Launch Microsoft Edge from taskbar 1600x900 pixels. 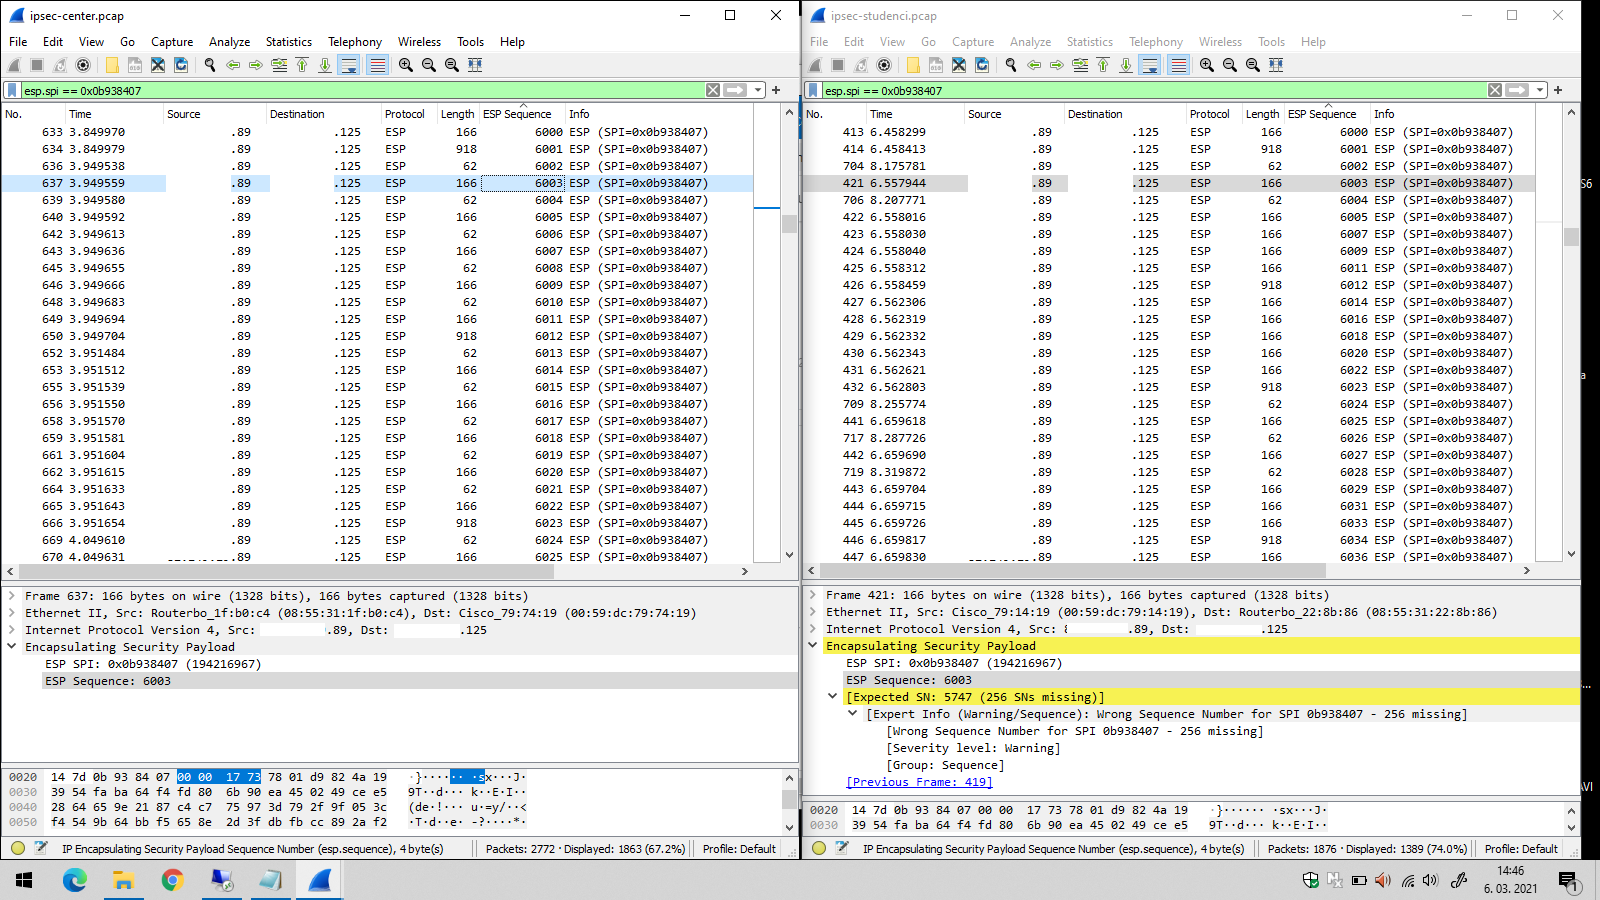coord(74,880)
